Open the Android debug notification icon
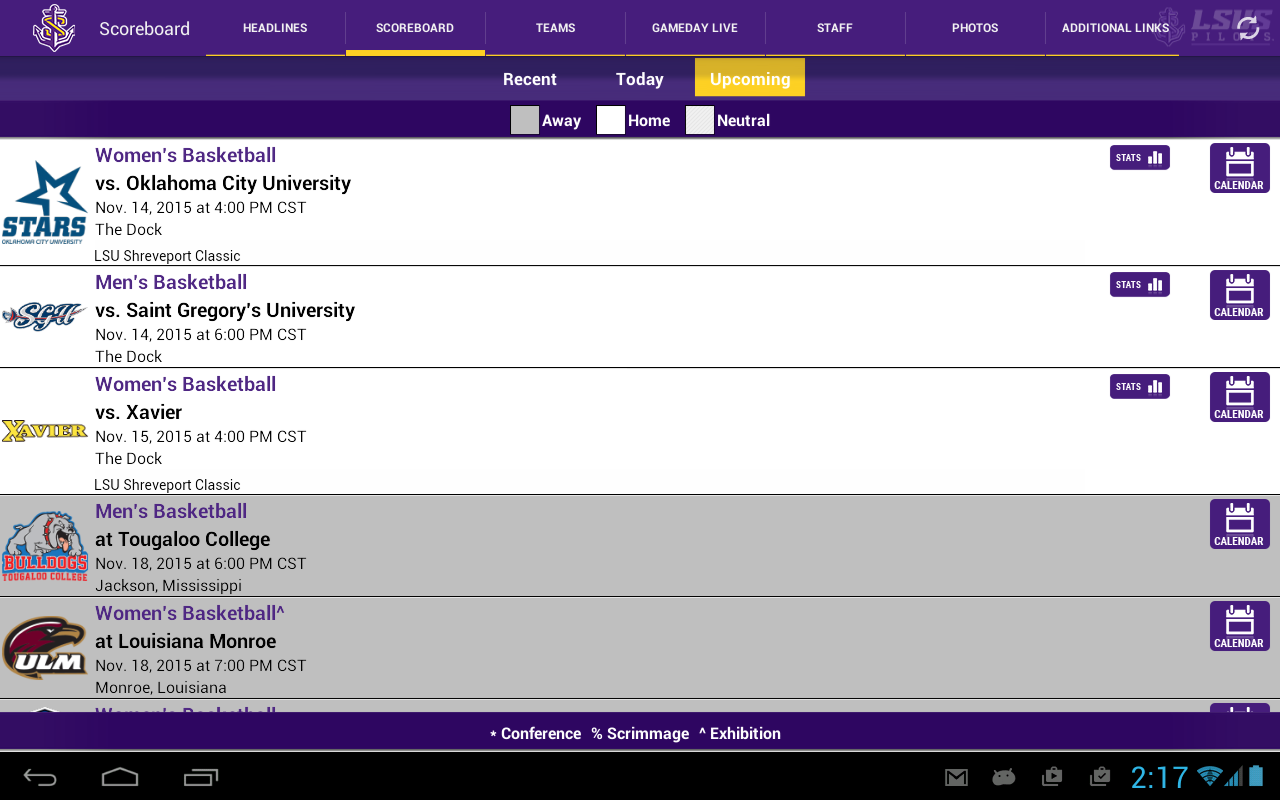This screenshot has height=800, width=1280. click(1003, 777)
